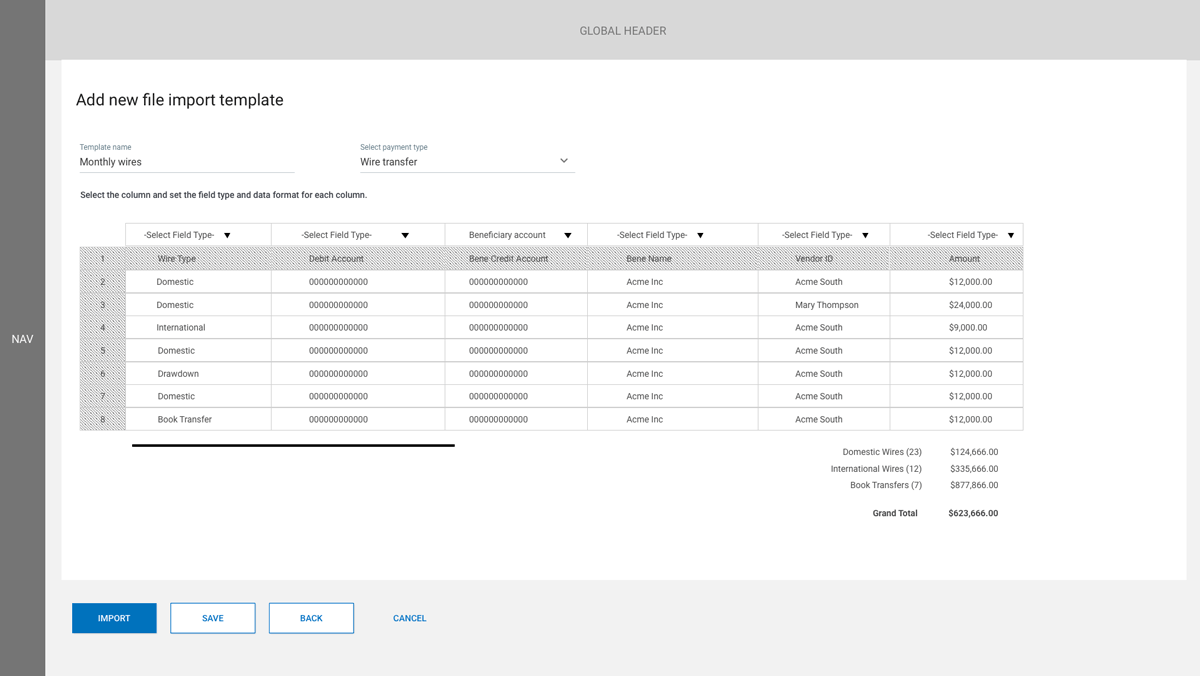The image size is (1200, 676).
Task: Click the Save button
Action: click(x=213, y=618)
